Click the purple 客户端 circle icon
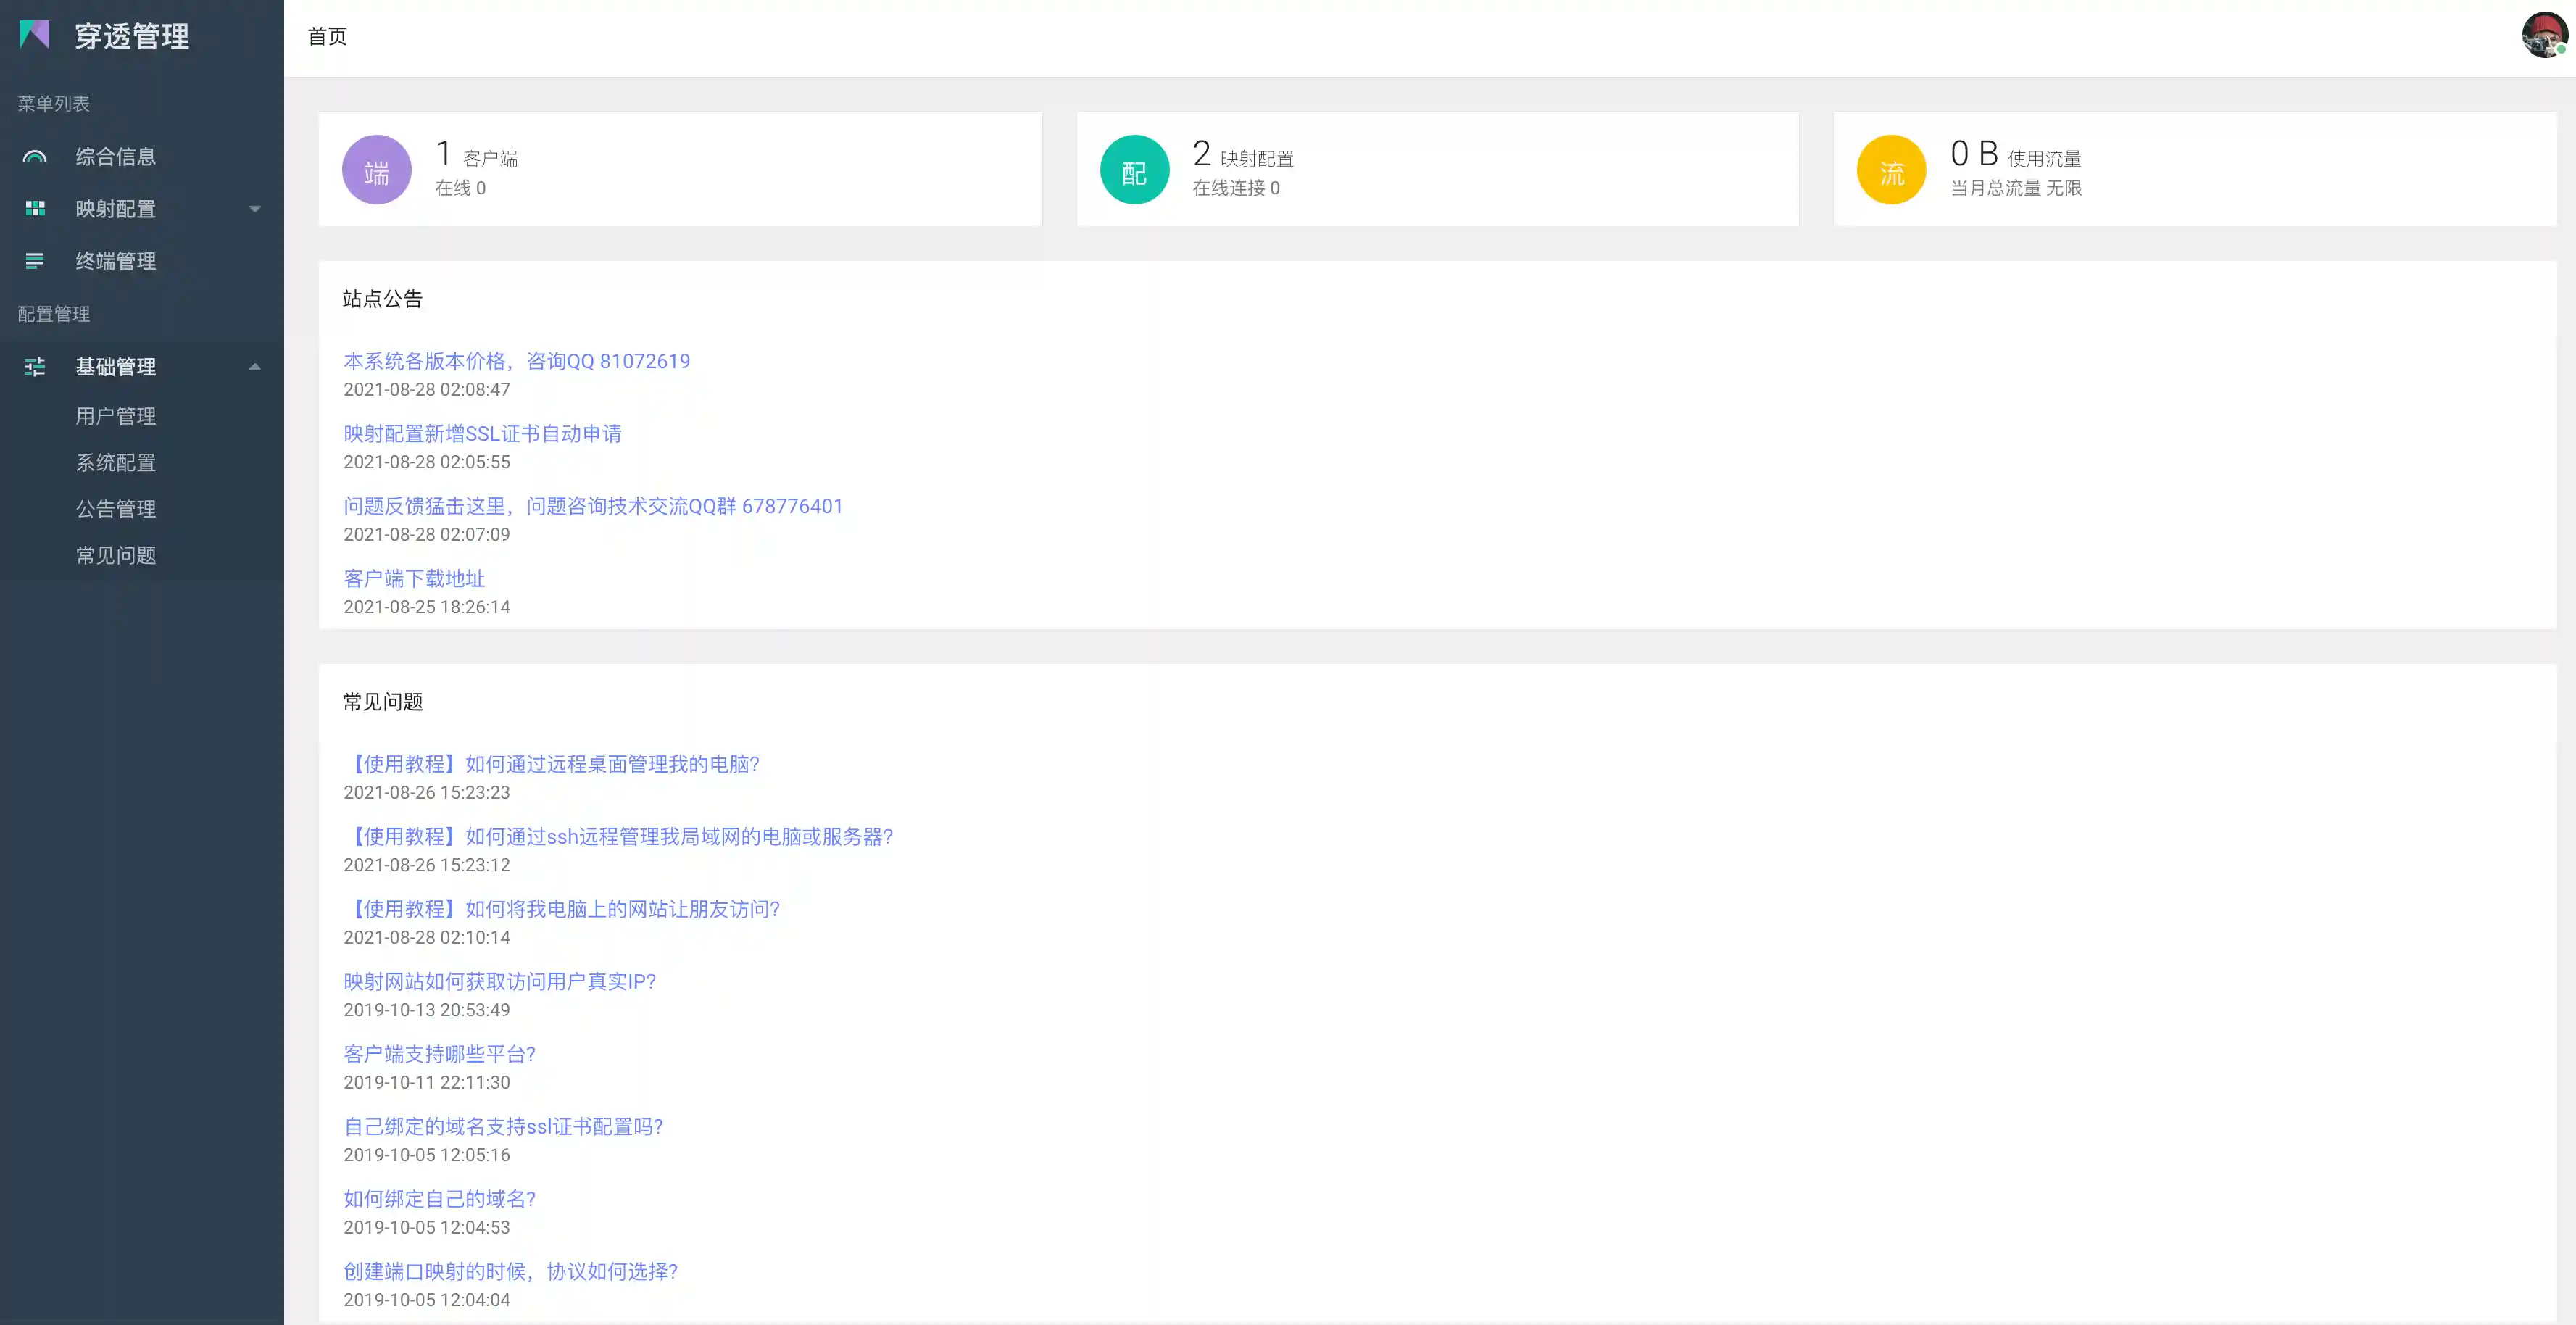 coord(376,170)
